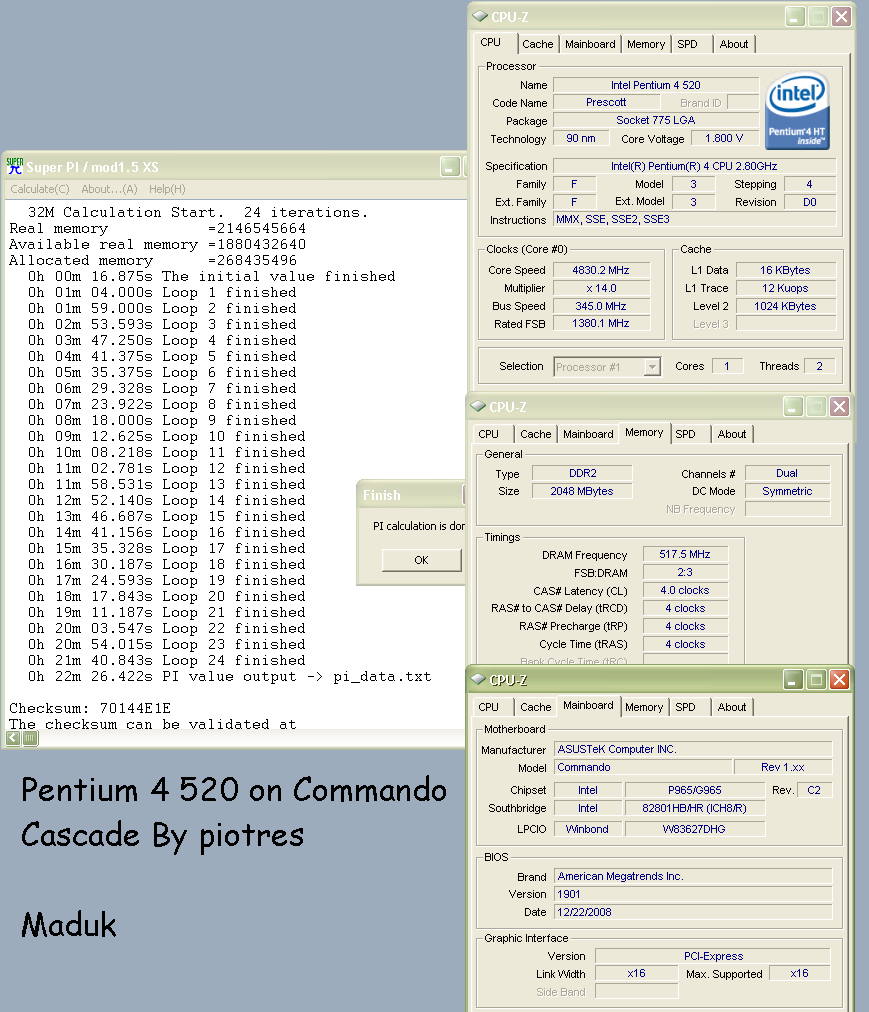
Task: Open the Help(H) menu in Super PI
Action: (x=167, y=189)
